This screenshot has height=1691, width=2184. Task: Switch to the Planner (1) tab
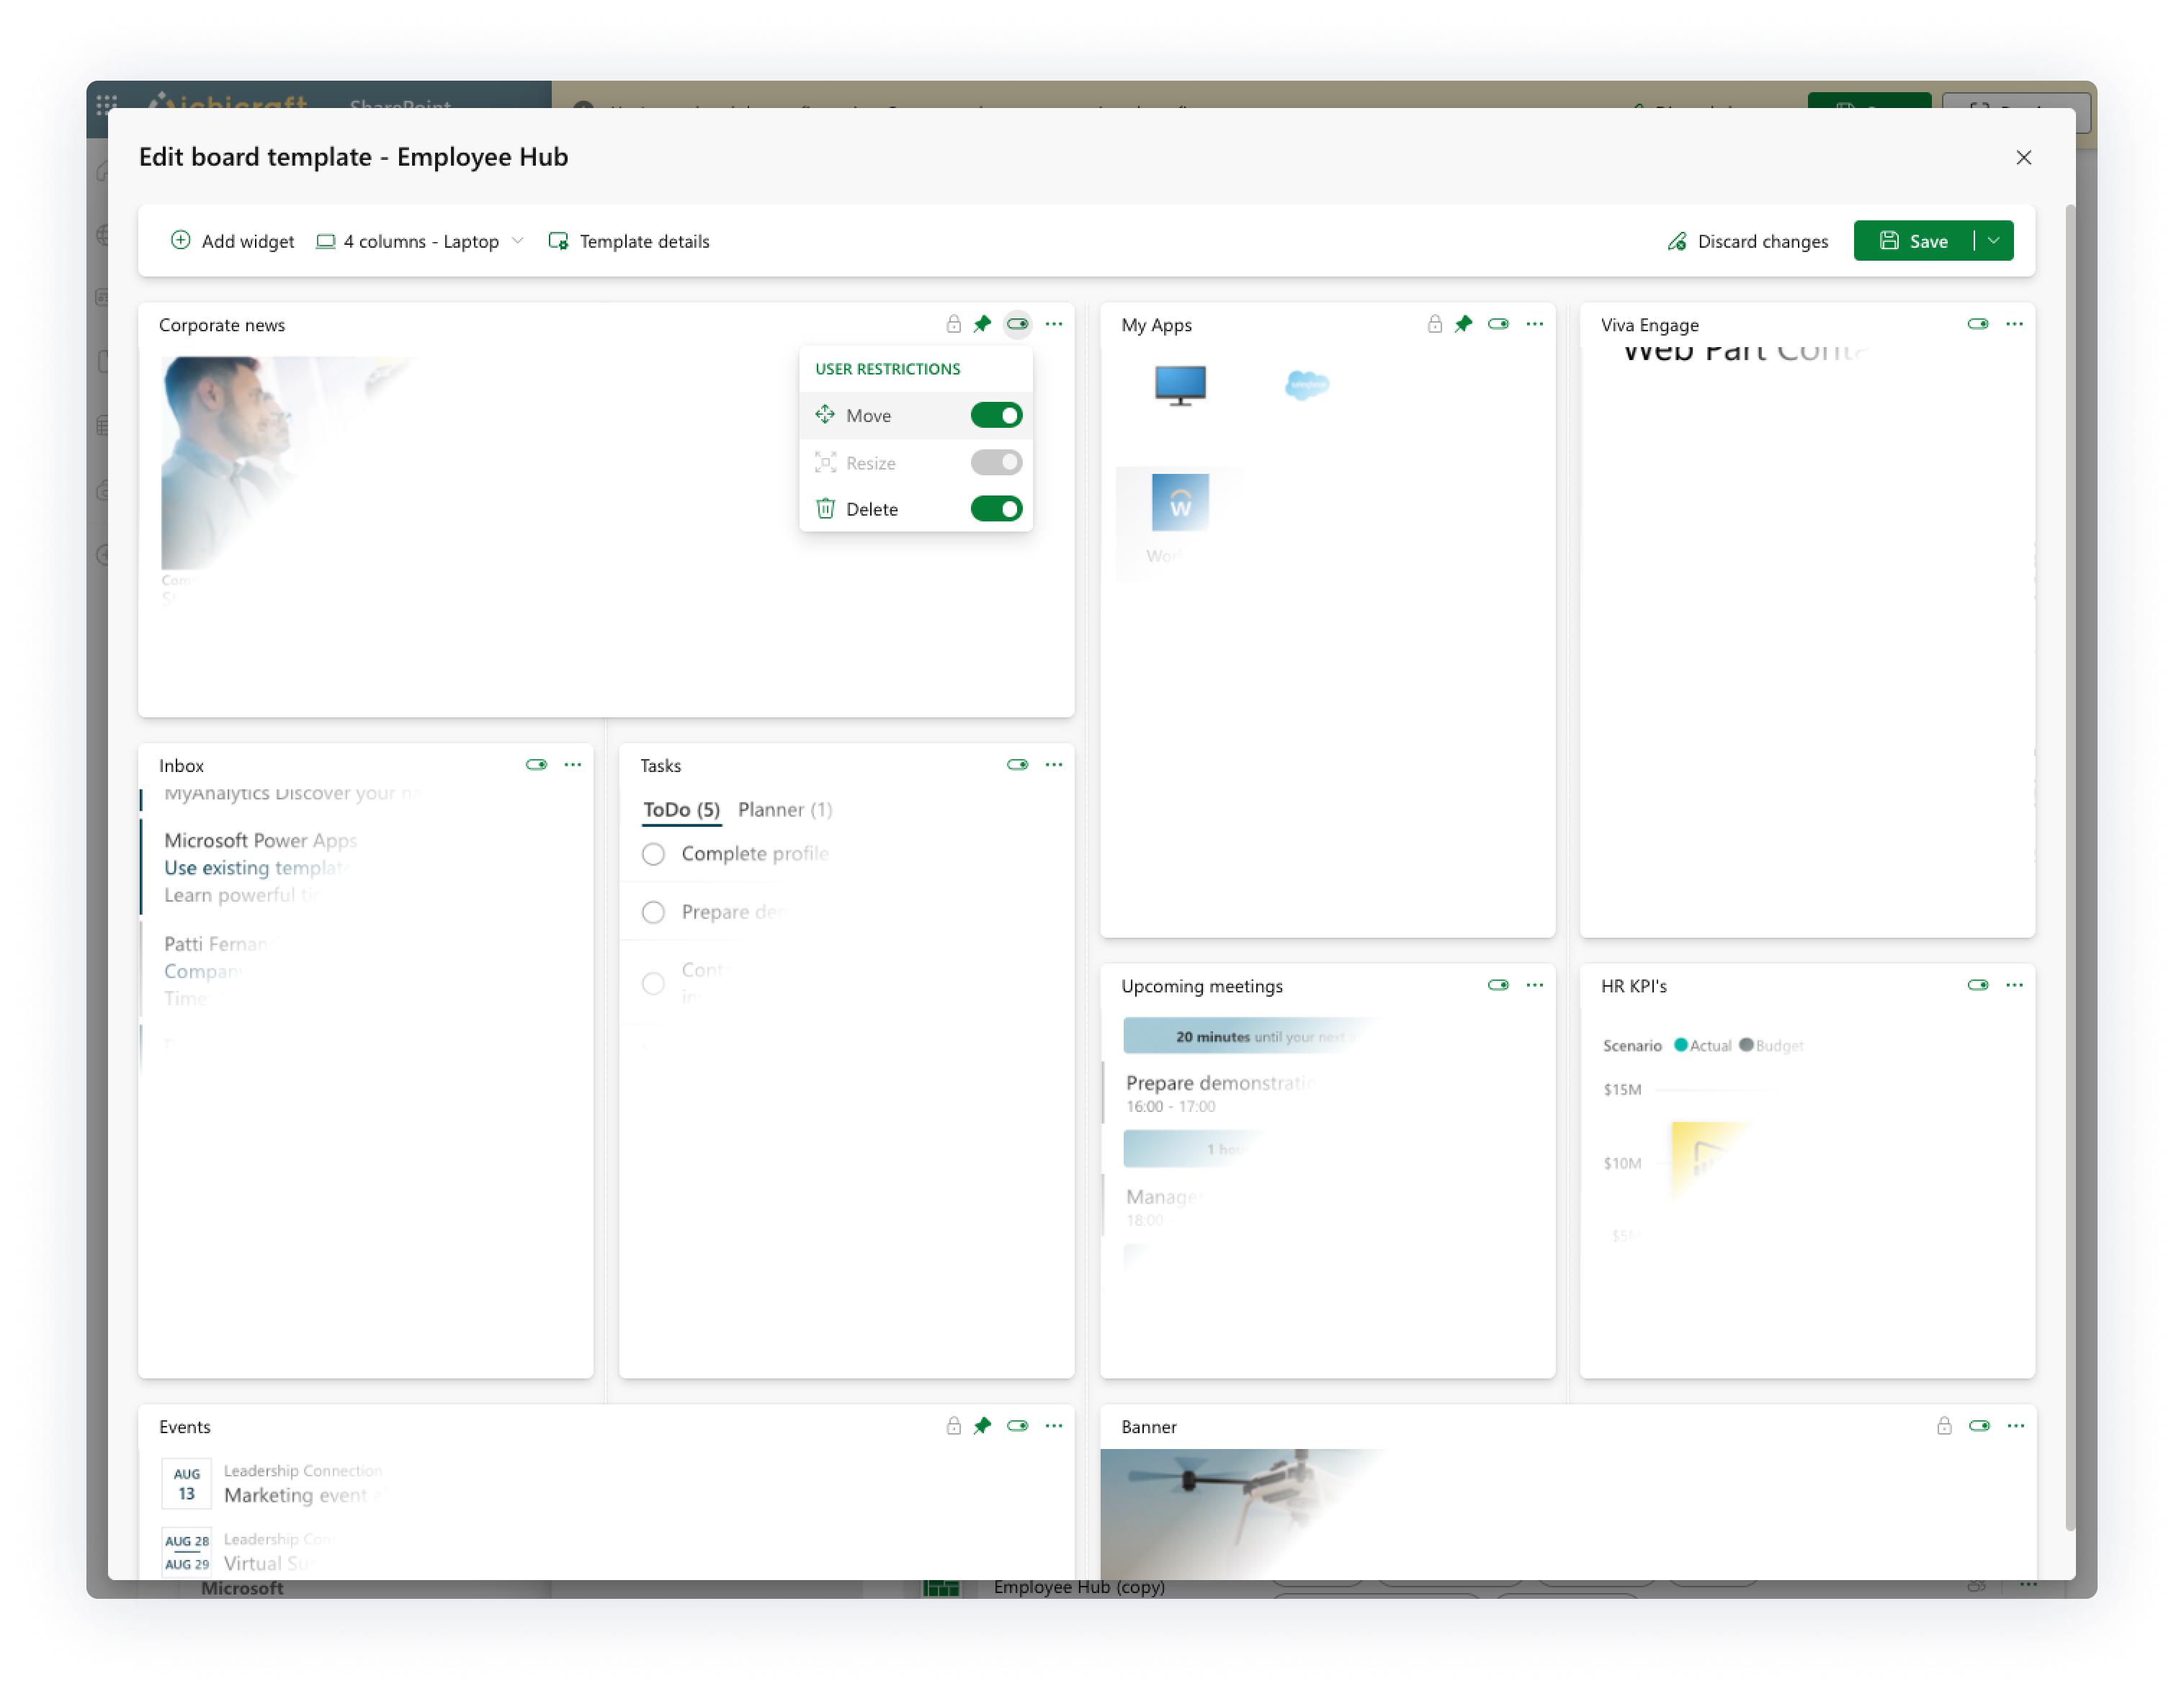coord(785,810)
